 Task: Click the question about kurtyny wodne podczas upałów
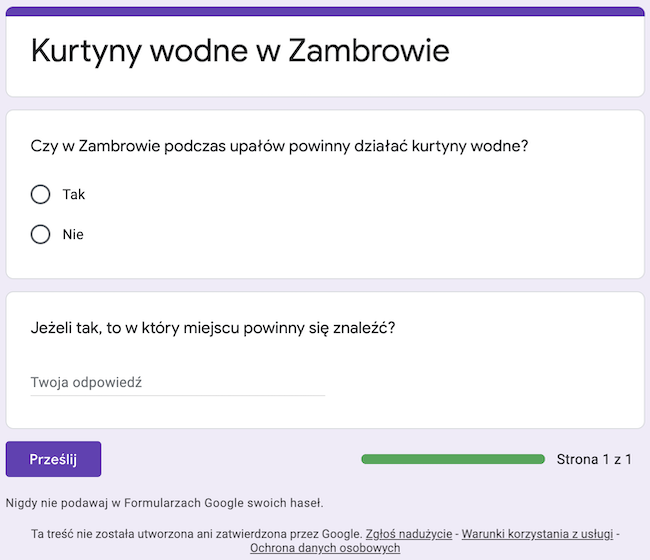[x=279, y=146]
